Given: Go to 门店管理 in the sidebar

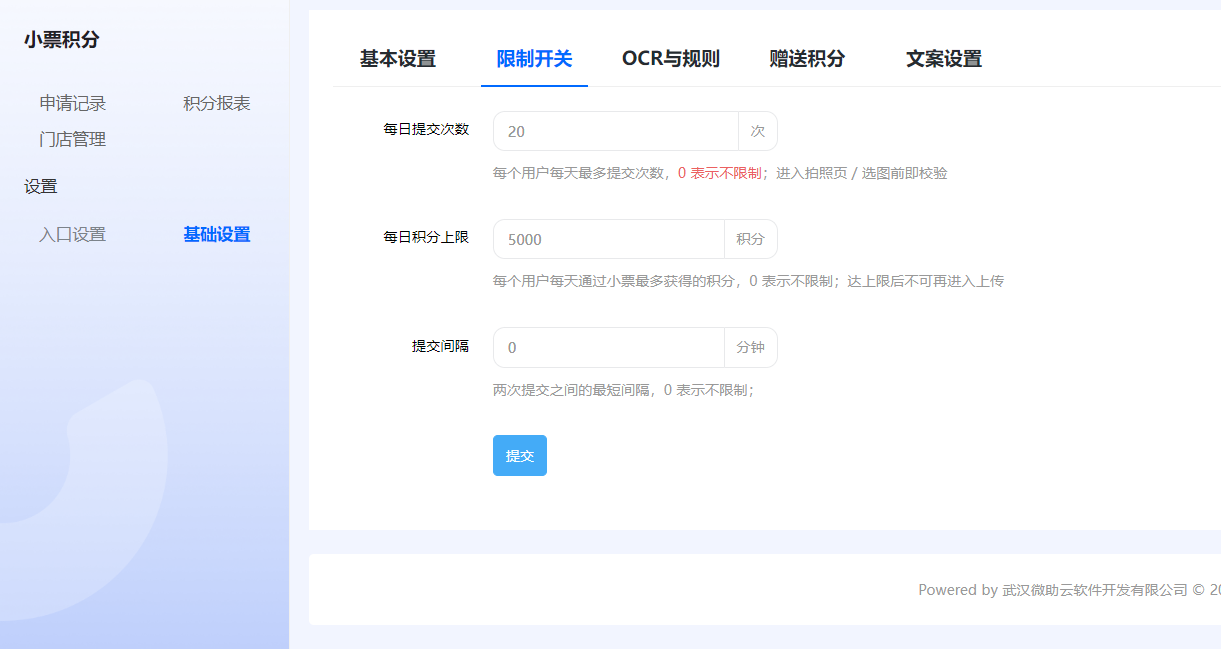Looking at the screenshot, I should (x=73, y=139).
